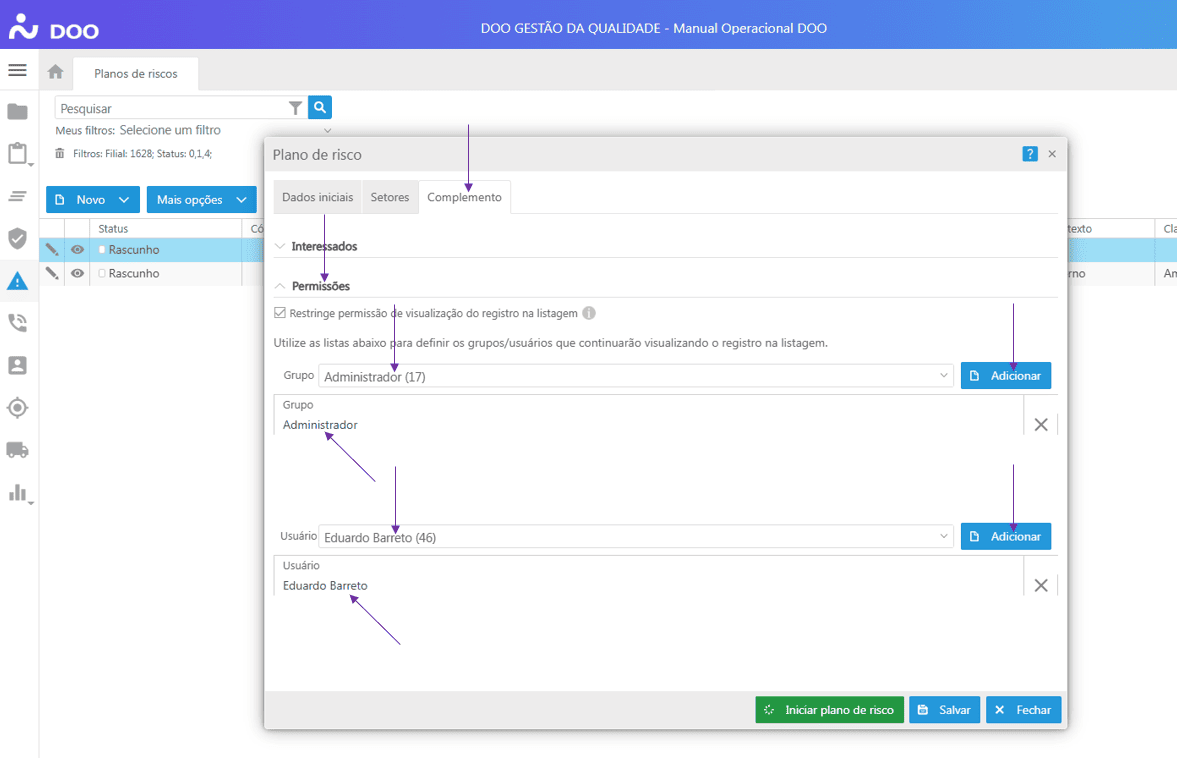Image resolution: width=1177 pixels, height=760 pixels.
Task: Remove Administrador group with X icon
Action: point(1040,424)
